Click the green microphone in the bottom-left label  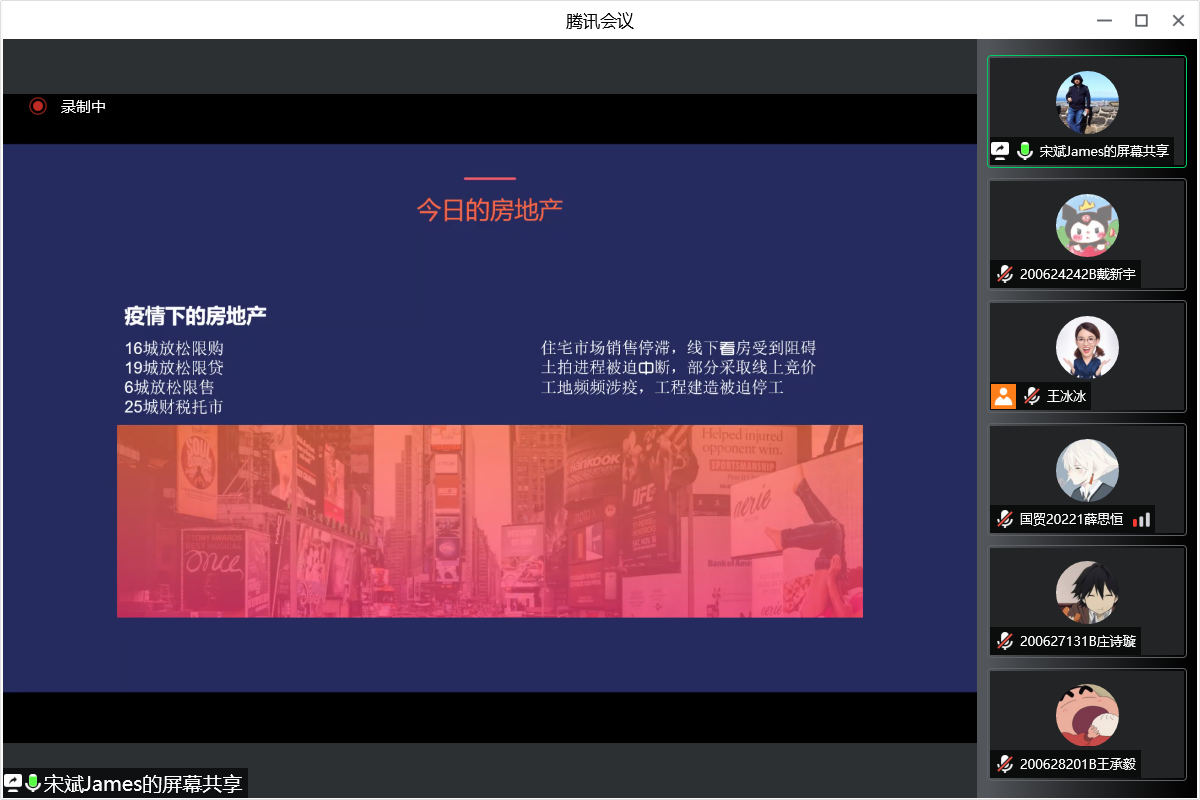[x=33, y=783]
